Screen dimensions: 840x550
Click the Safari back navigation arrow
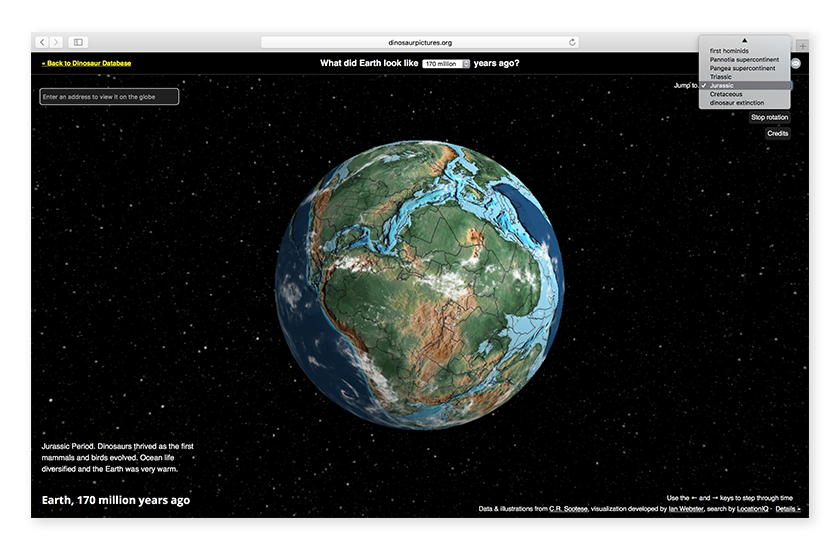(x=42, y=42)
